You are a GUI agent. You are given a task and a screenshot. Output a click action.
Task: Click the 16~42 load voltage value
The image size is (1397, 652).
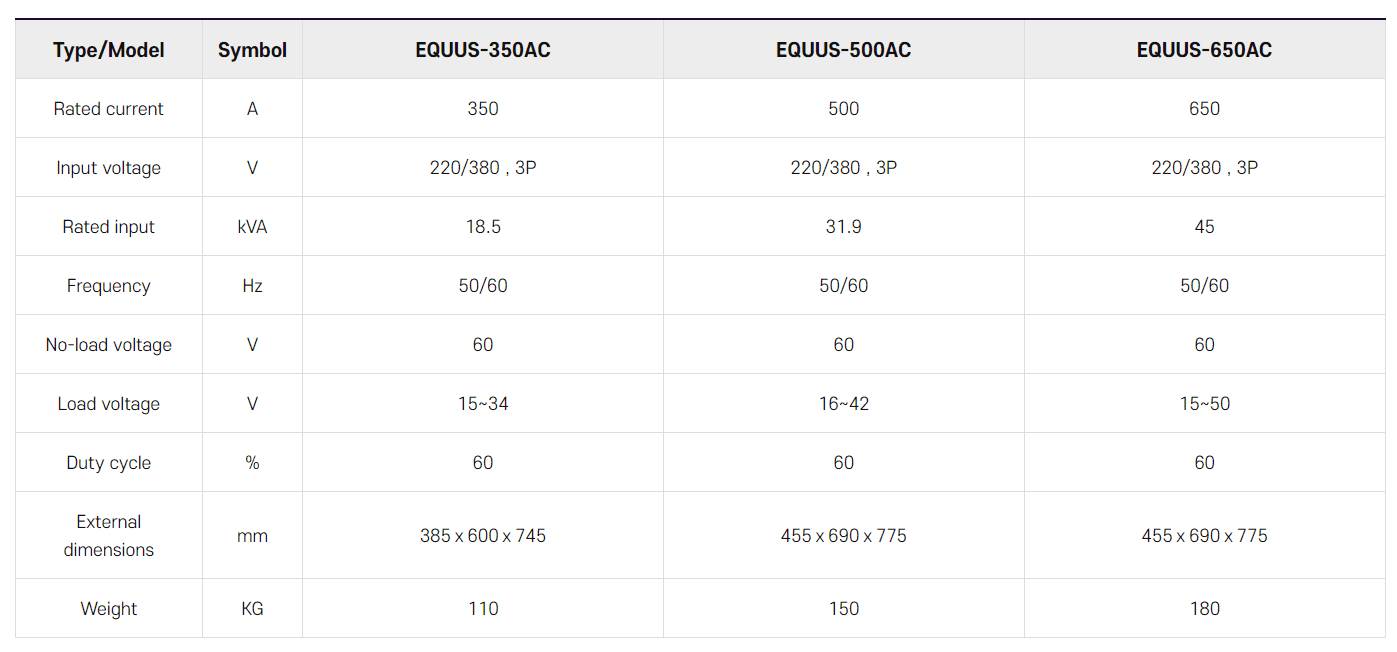(x=844, y=404)
